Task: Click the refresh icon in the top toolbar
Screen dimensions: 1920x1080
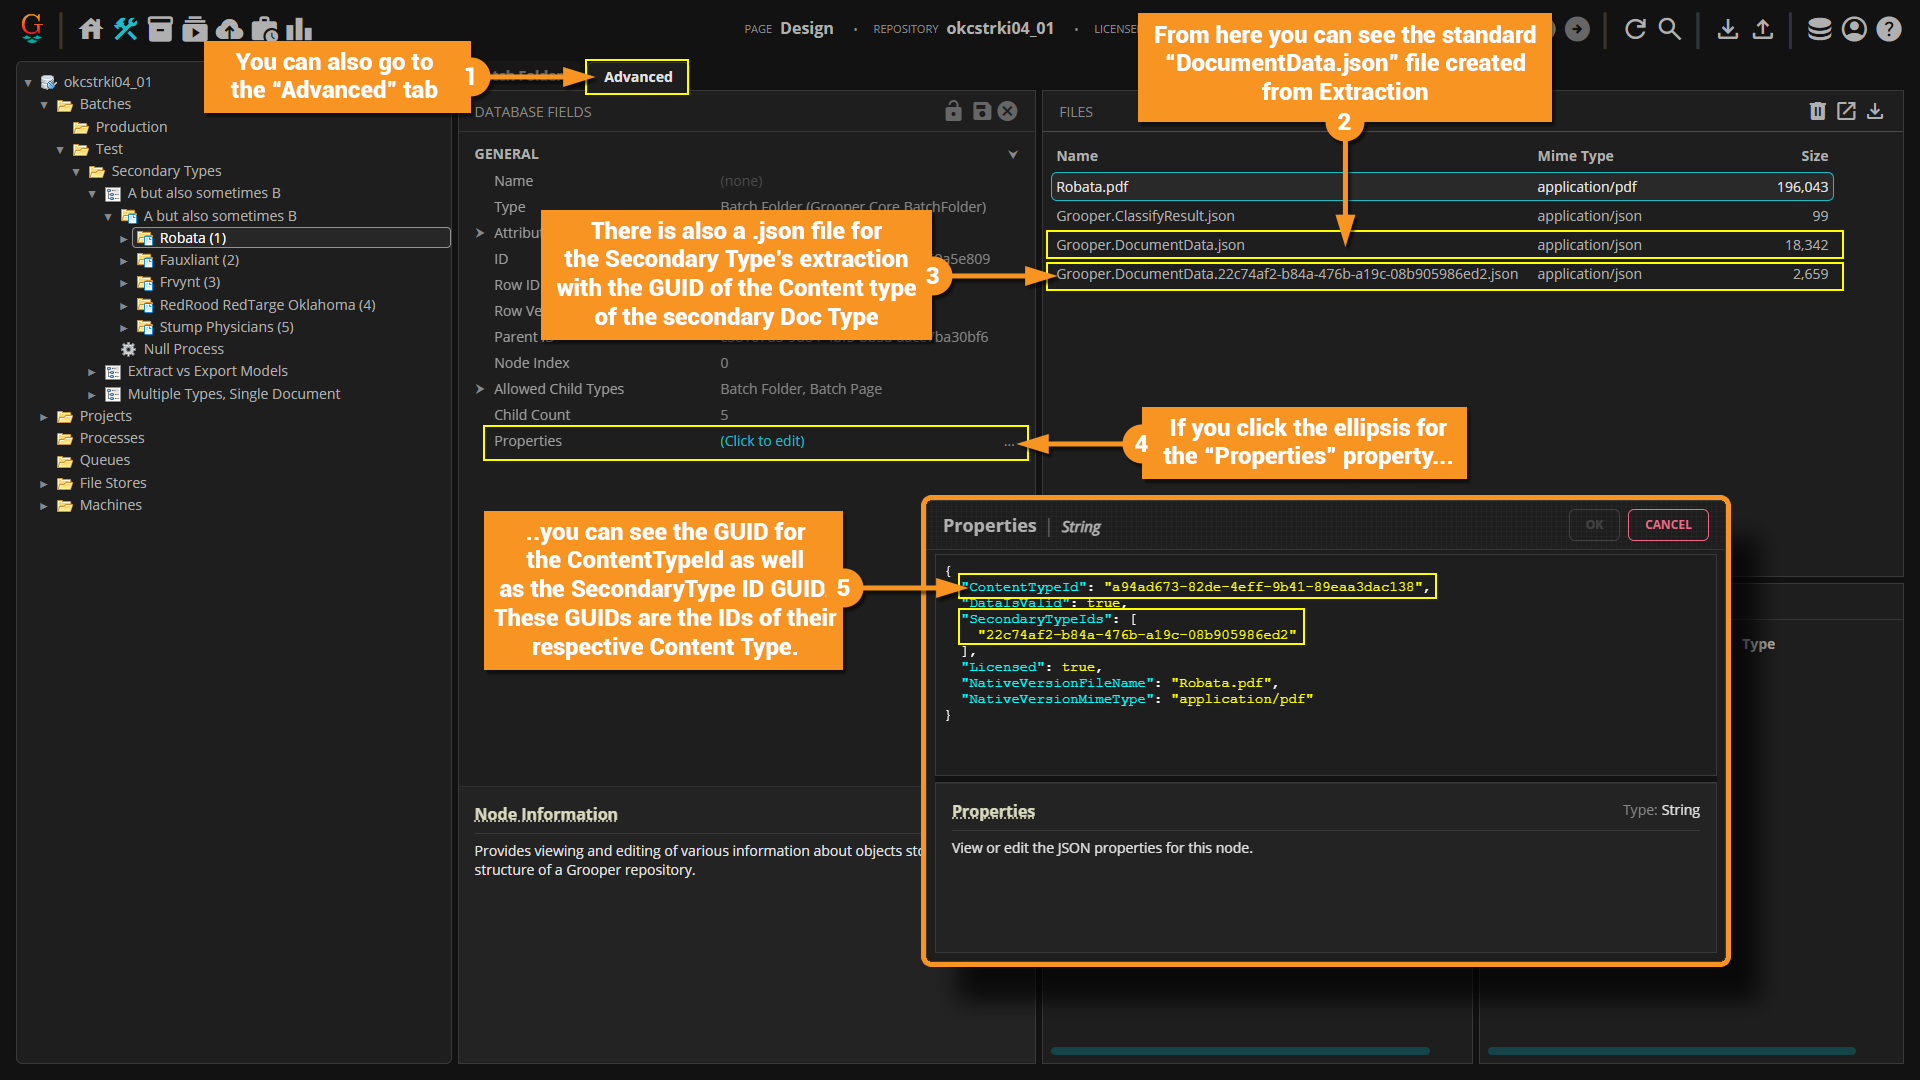Action: pos(1635,29)
